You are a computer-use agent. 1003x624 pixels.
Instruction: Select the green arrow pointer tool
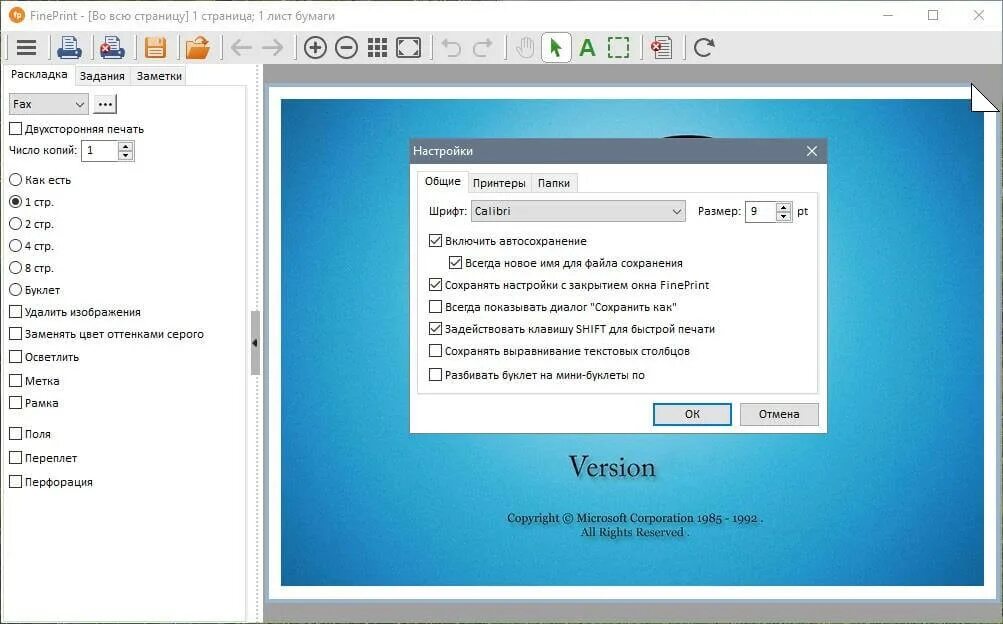(556, 47)
